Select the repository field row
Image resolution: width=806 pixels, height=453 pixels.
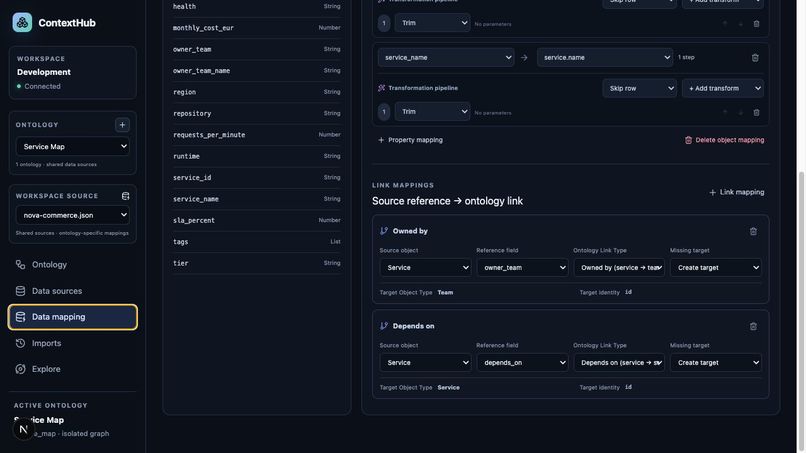(x=257, y=113)
